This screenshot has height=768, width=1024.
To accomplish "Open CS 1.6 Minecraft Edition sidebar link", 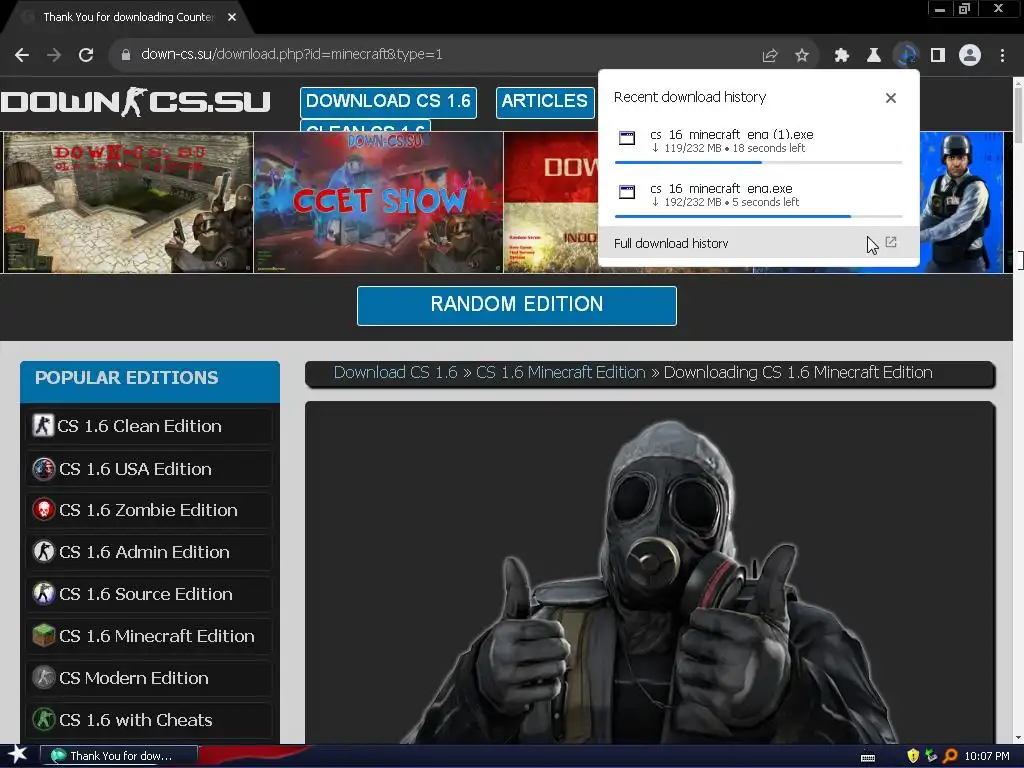I will coord(149,635).
